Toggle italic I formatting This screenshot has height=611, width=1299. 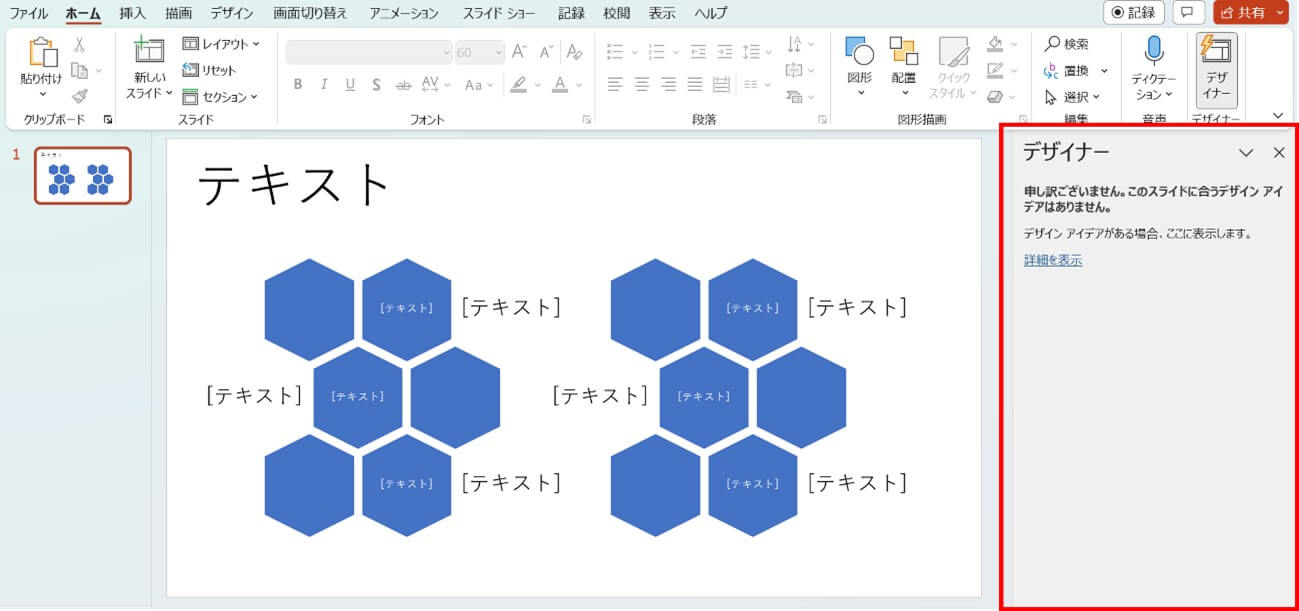point(324,85)
